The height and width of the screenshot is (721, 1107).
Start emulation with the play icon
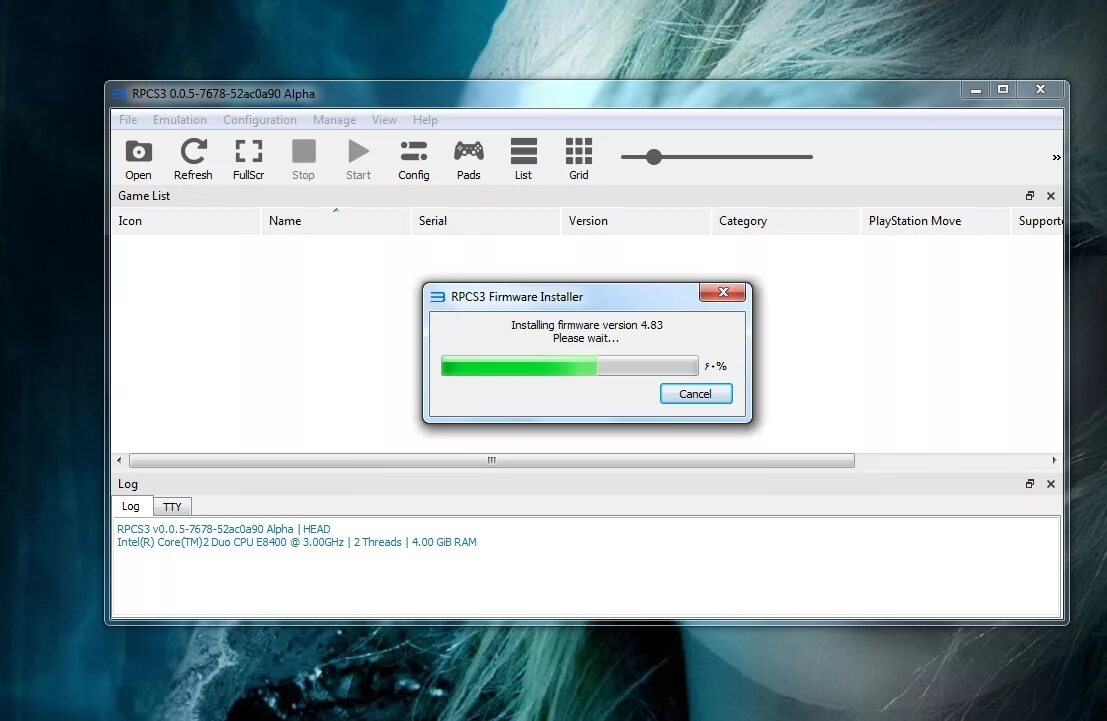pyautogui.click(x=359, y=160)
